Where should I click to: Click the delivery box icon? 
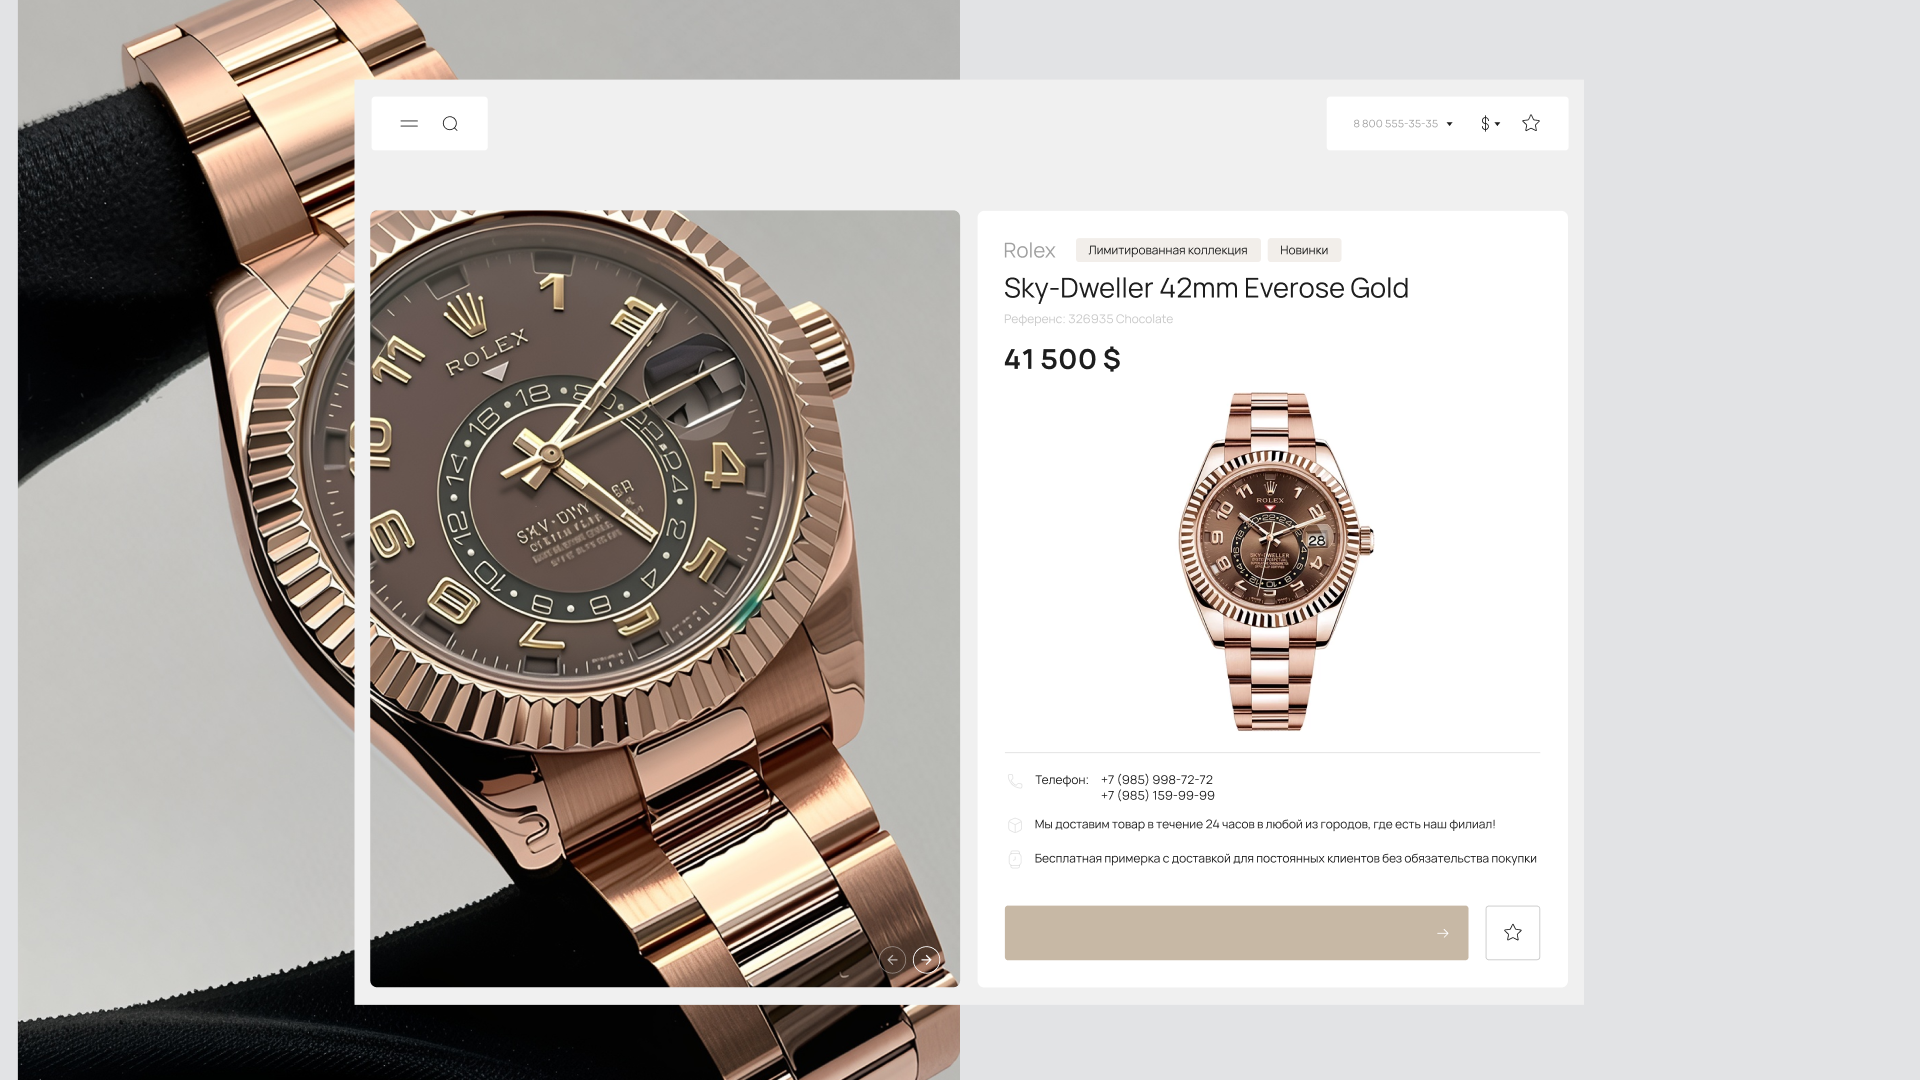point(1015,825)
